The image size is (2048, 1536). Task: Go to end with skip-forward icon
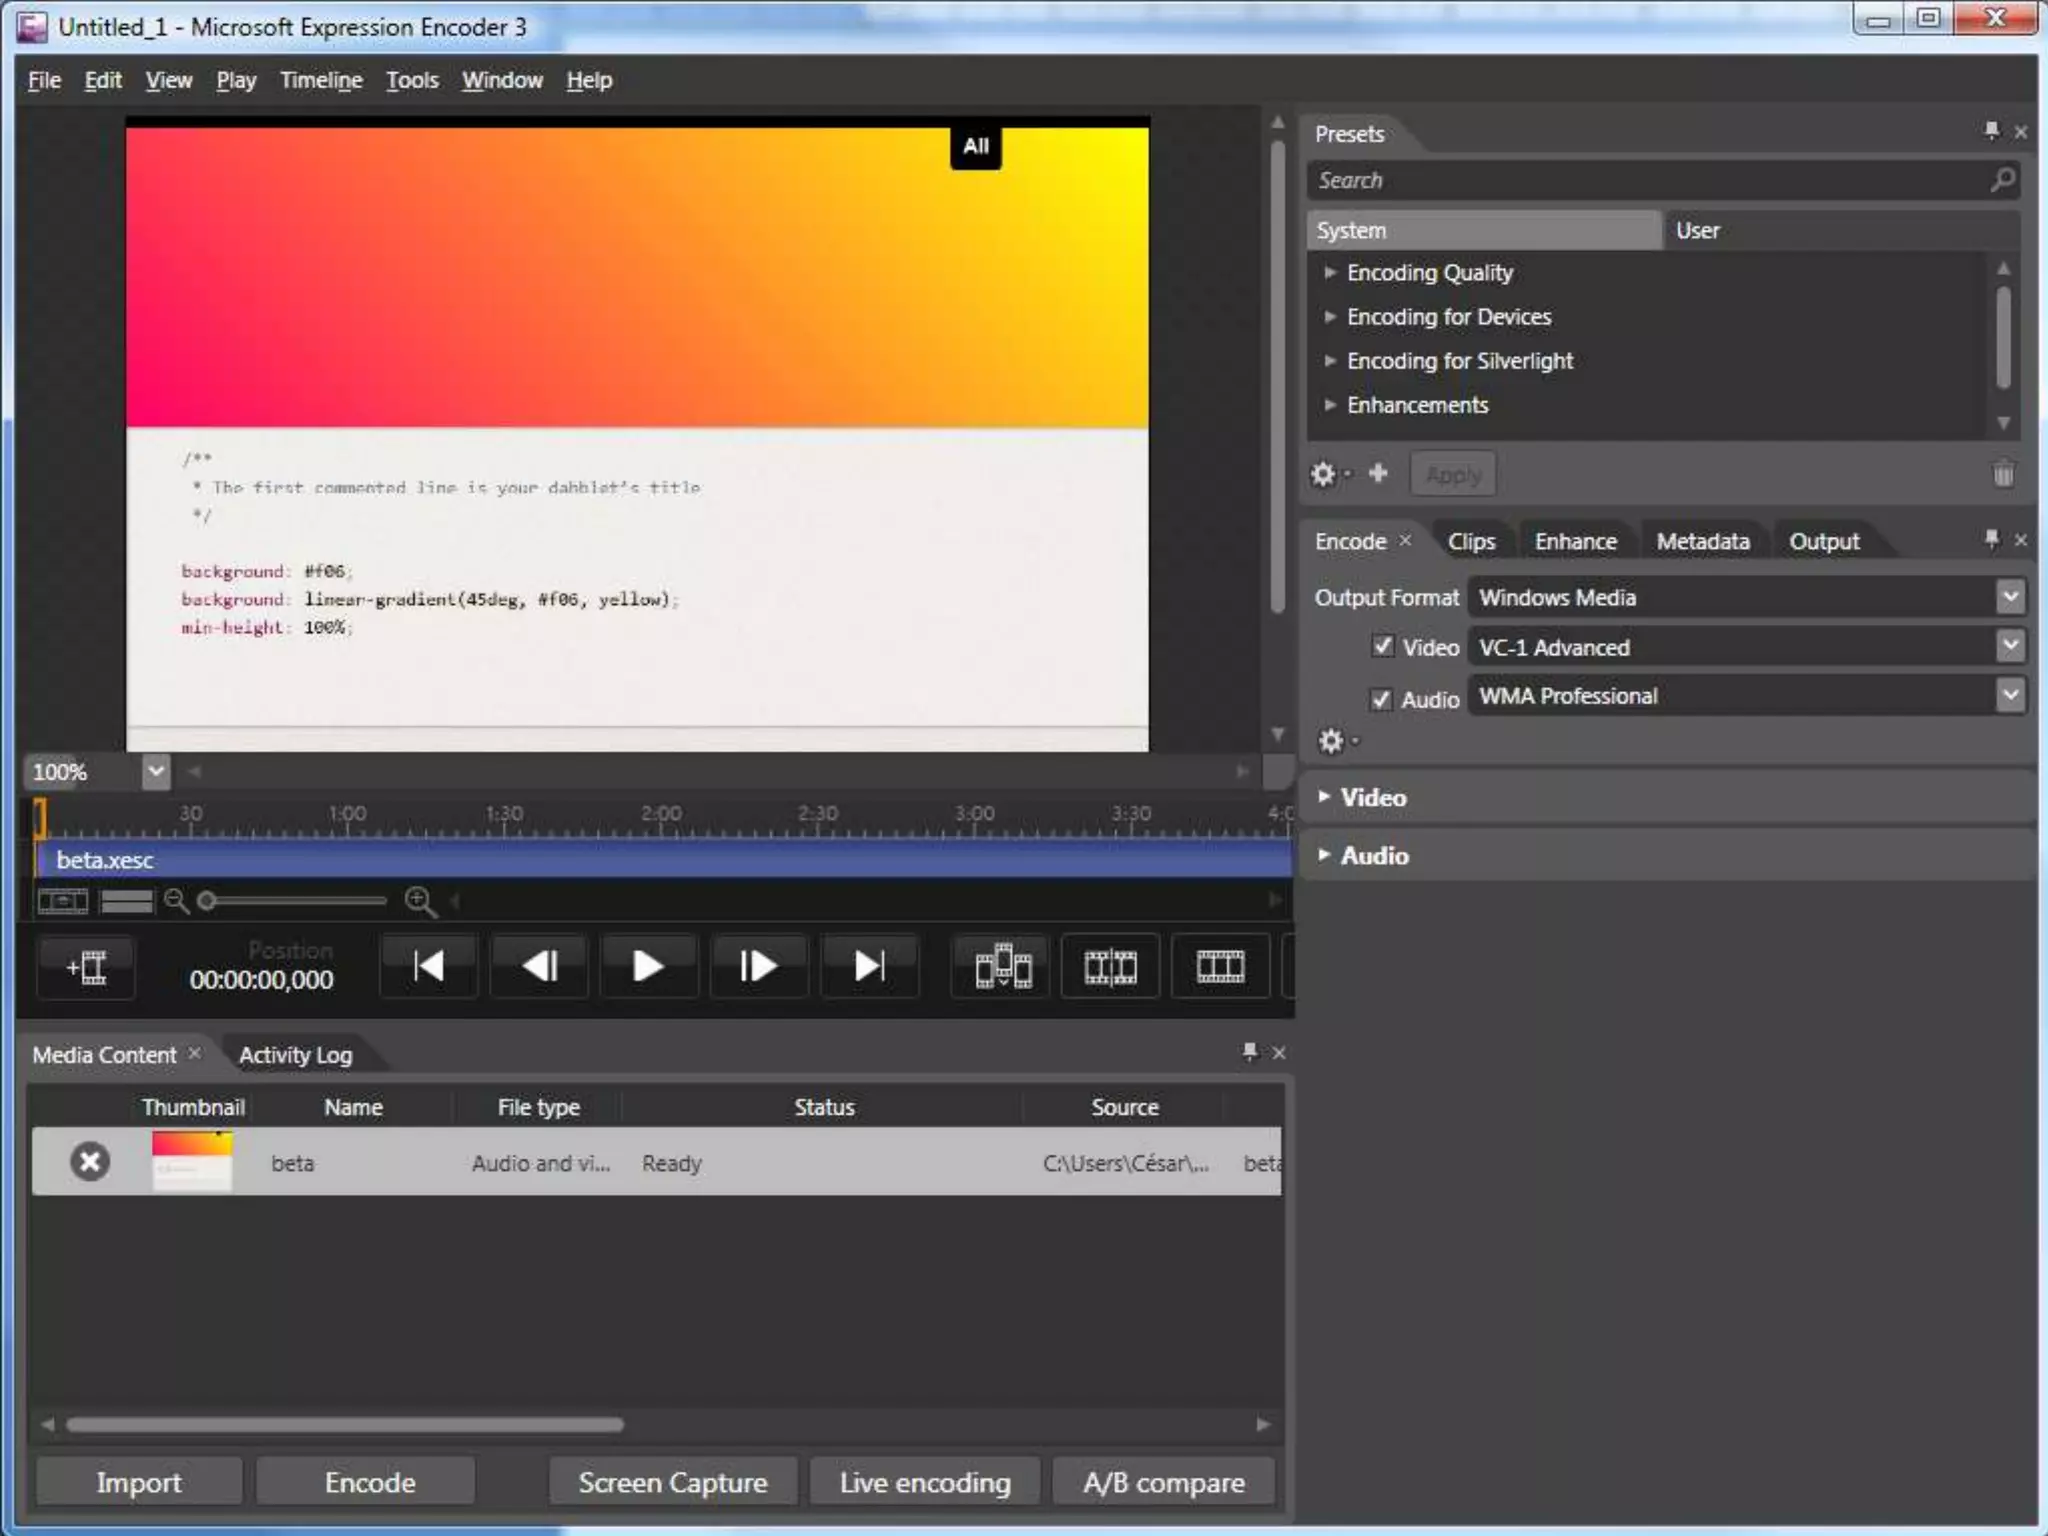pos(868,966)
